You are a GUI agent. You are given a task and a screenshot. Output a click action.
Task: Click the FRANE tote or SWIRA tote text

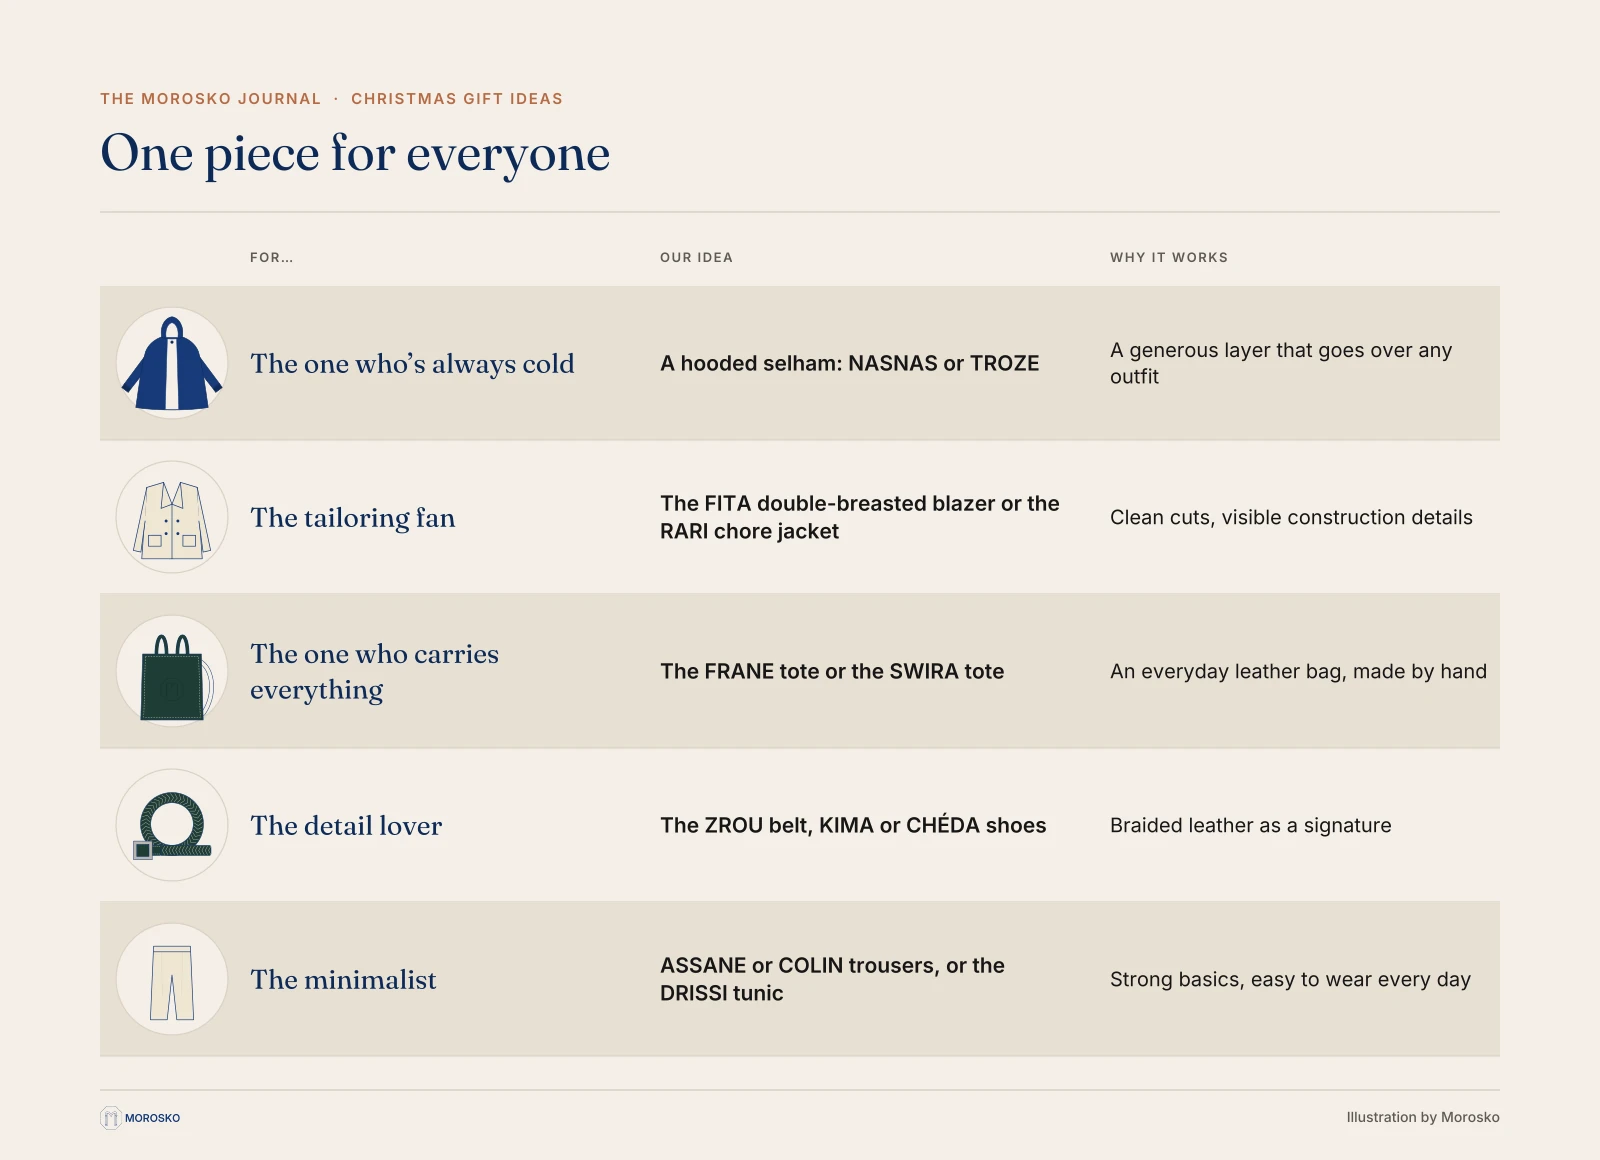[832, 672]
